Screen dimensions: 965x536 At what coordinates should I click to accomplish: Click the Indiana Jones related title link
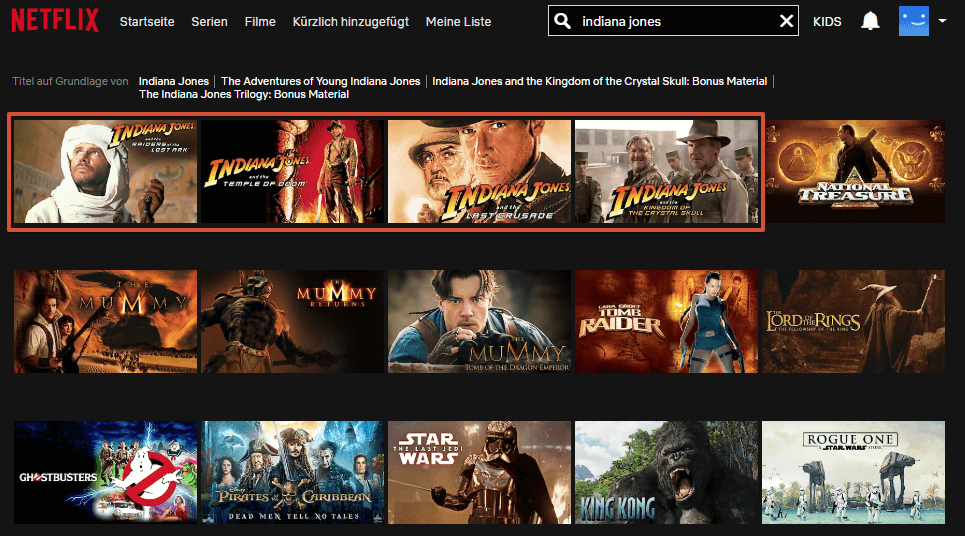174,81
